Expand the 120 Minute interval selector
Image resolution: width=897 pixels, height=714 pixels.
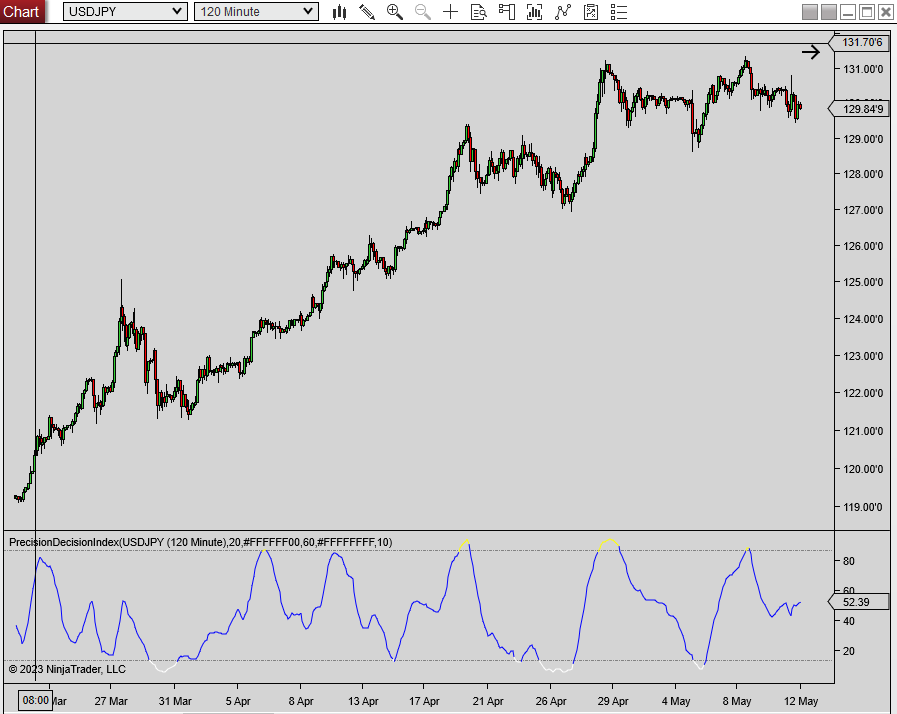[255, 11]
